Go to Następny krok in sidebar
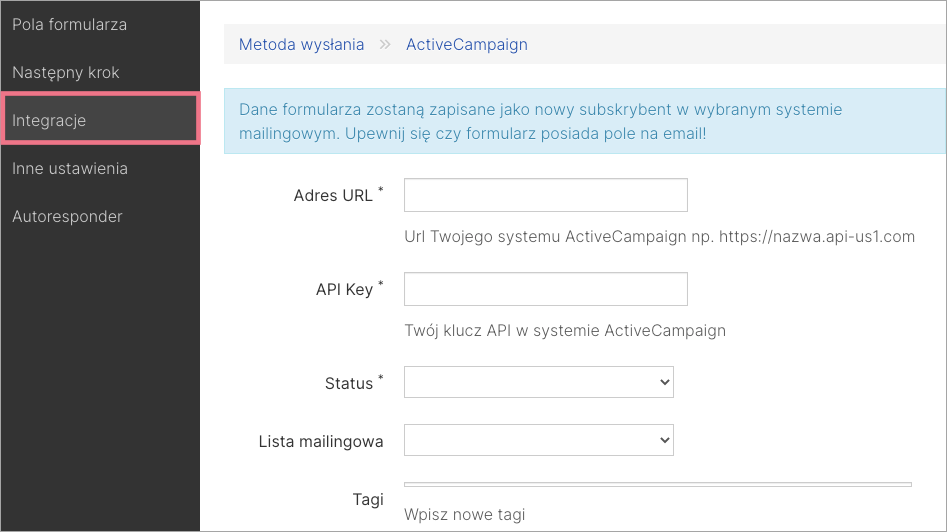947x532 pixels. tap(66, 72)
